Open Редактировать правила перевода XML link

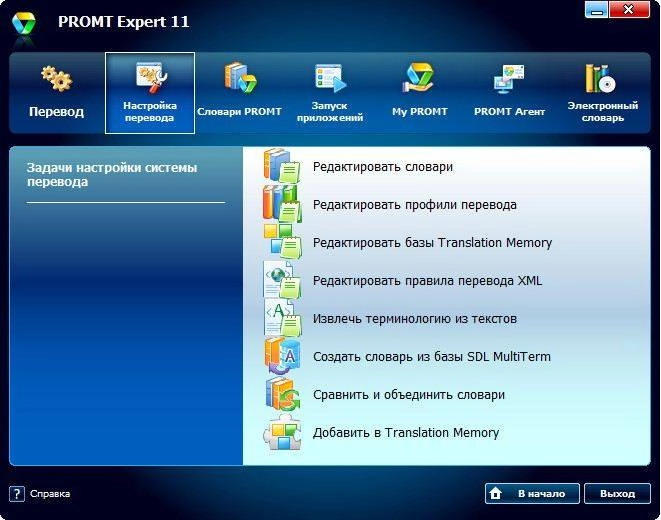pos(427,281)
